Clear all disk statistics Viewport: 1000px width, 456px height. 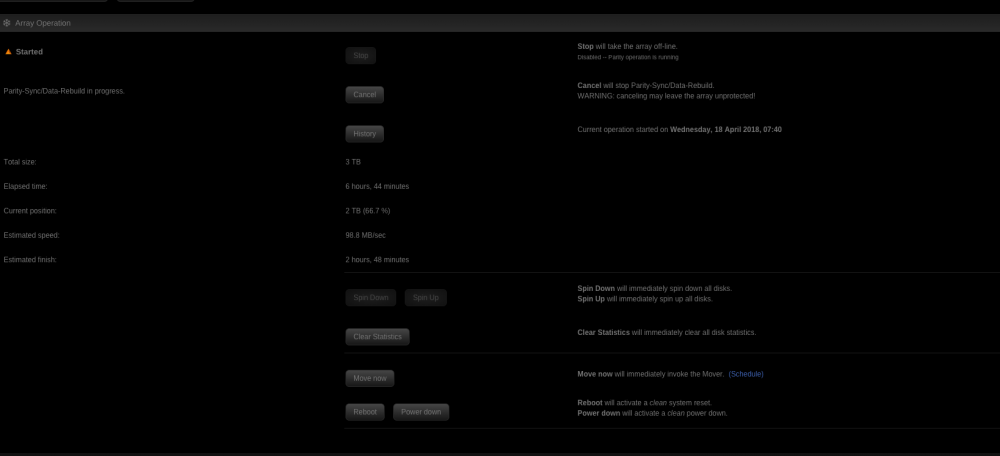click(x=378, y=337)
